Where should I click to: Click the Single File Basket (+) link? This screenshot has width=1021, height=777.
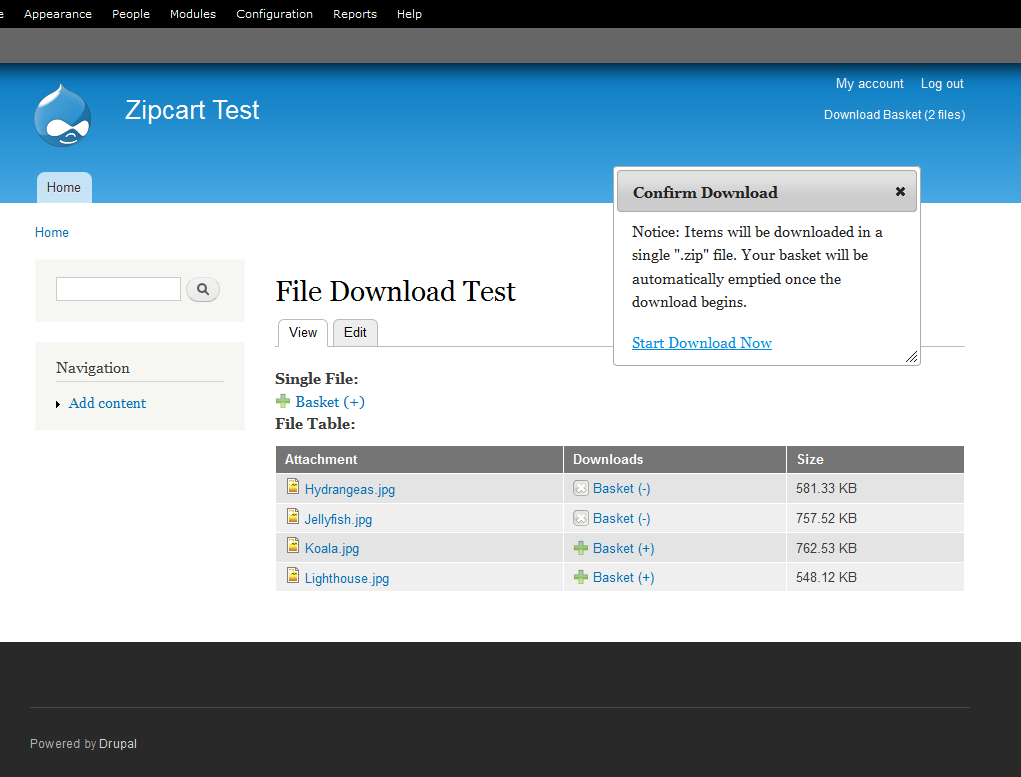pyautogui.click(x=330, y=402)
